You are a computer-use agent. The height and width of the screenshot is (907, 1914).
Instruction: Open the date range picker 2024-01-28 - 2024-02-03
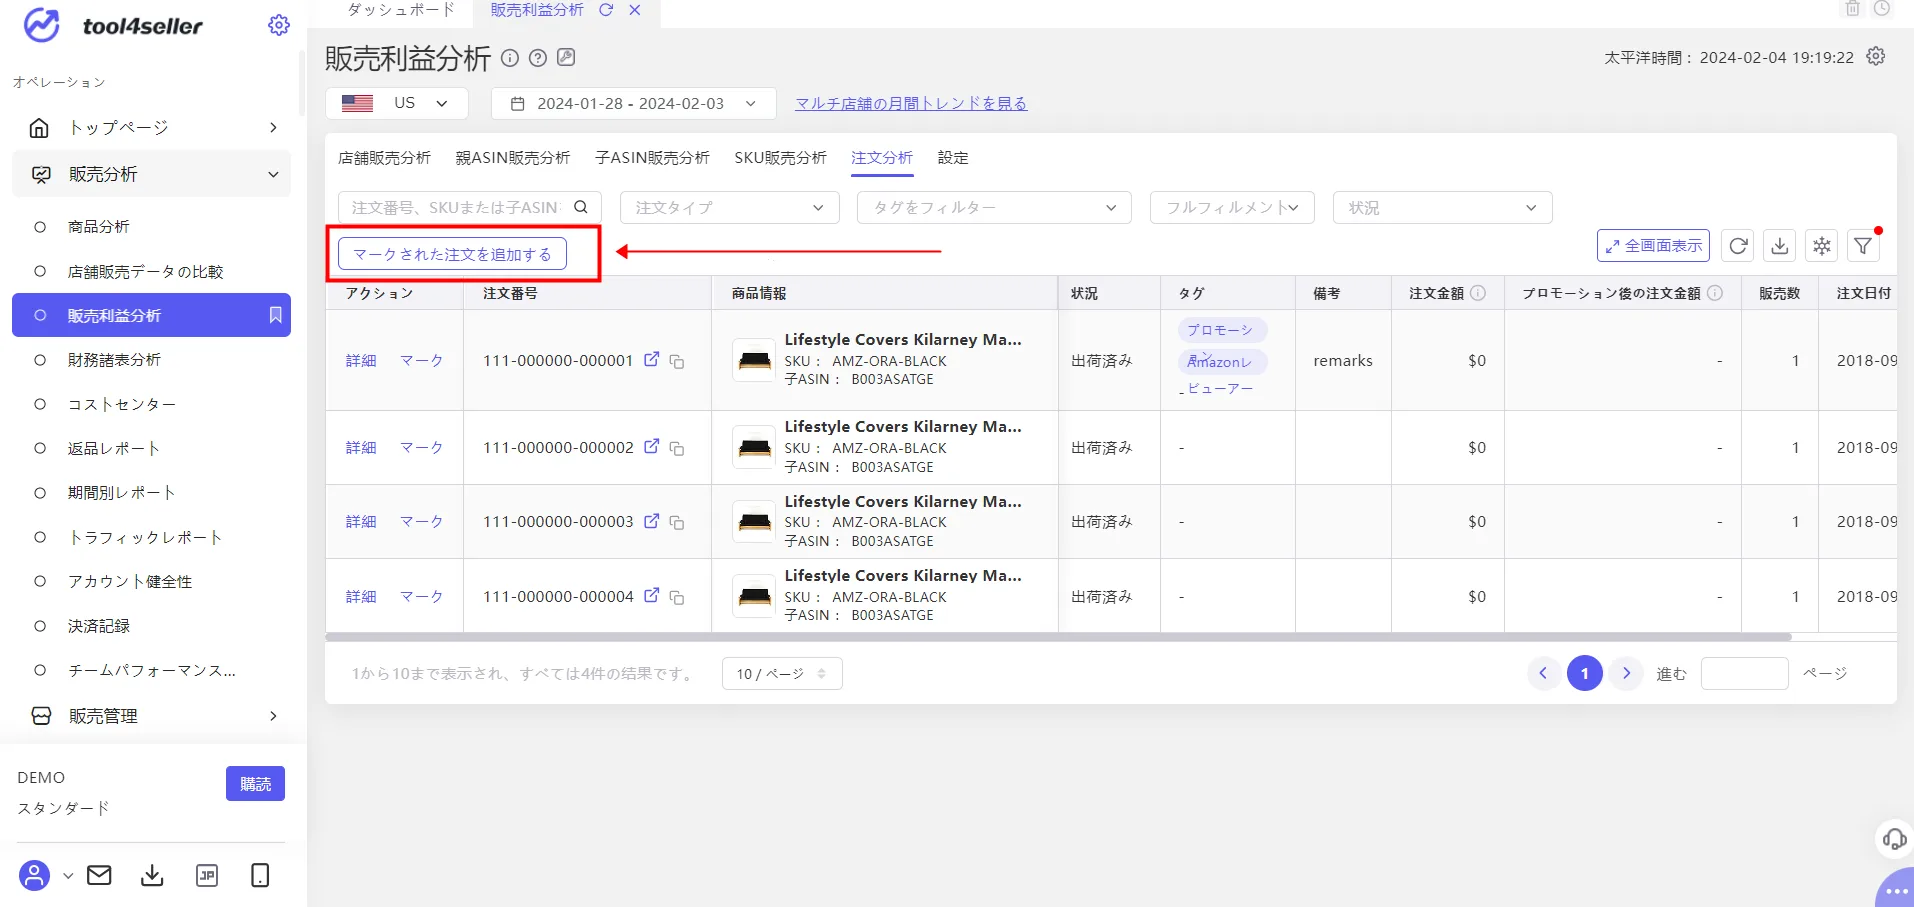(x=633, y=103)
